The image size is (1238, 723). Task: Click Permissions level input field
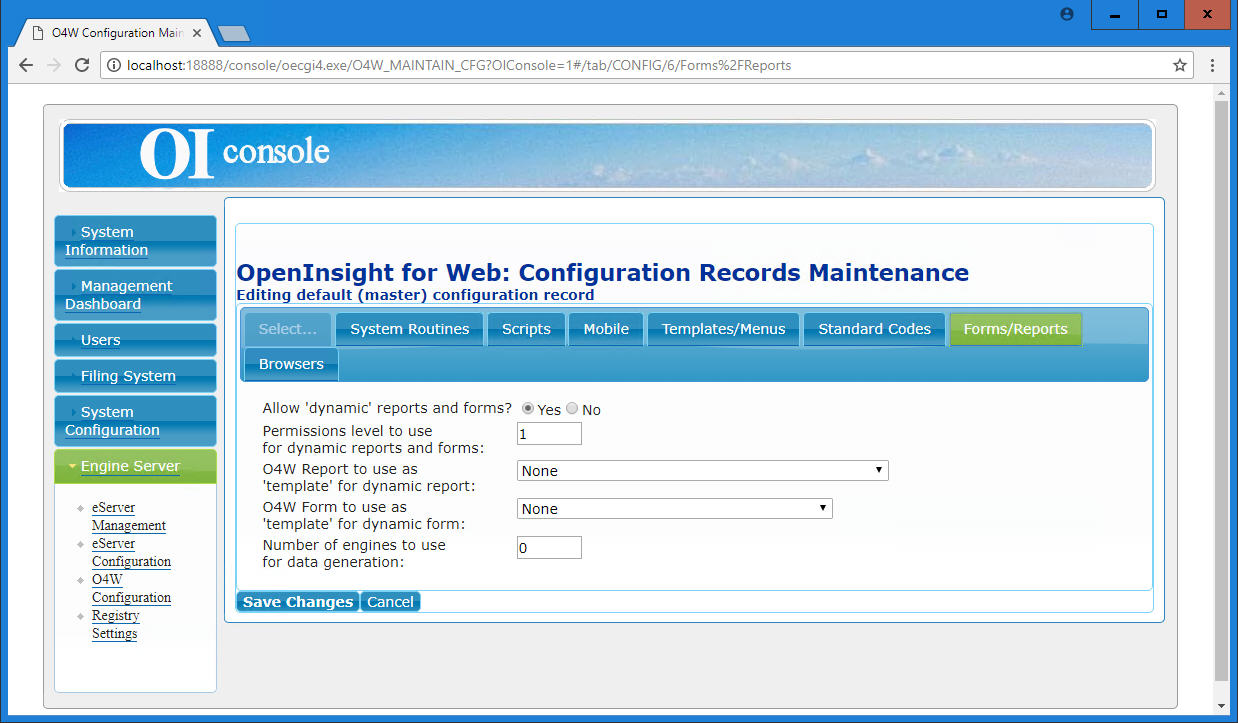point(549,433)
